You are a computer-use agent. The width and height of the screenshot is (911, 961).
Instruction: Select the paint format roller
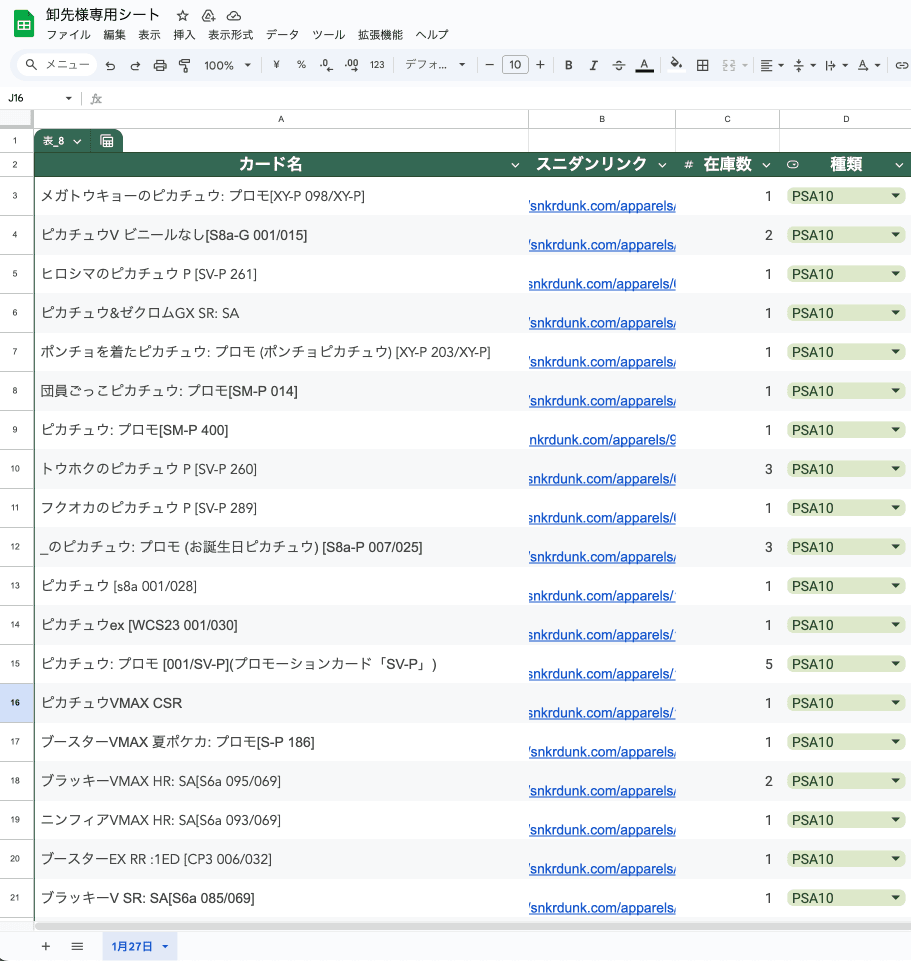point(185,65)
